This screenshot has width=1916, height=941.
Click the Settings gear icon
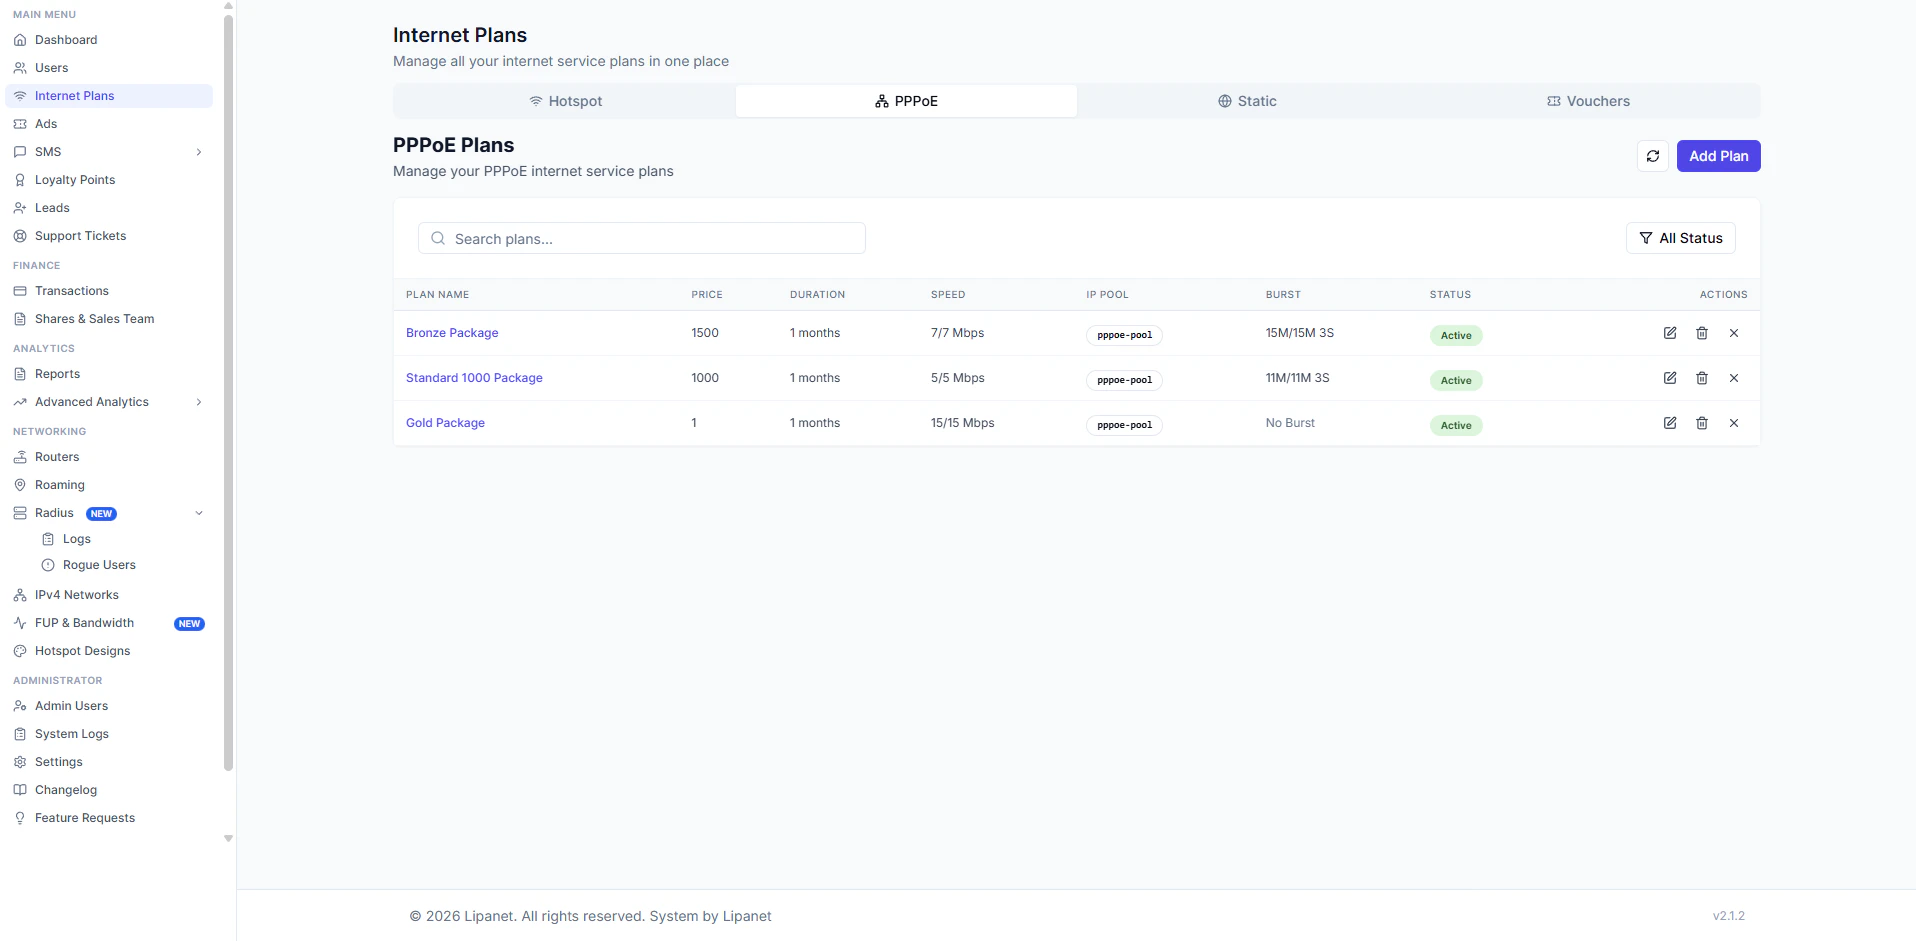click(20, 762)
